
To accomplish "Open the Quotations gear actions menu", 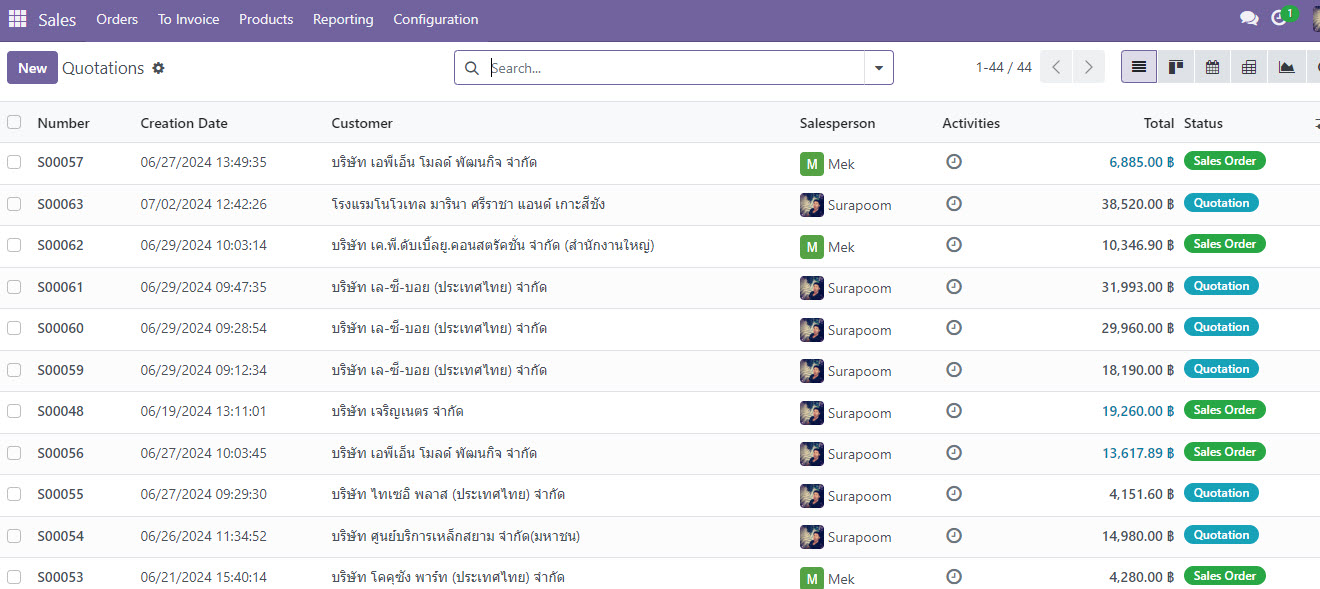I will tap(158, 68).
